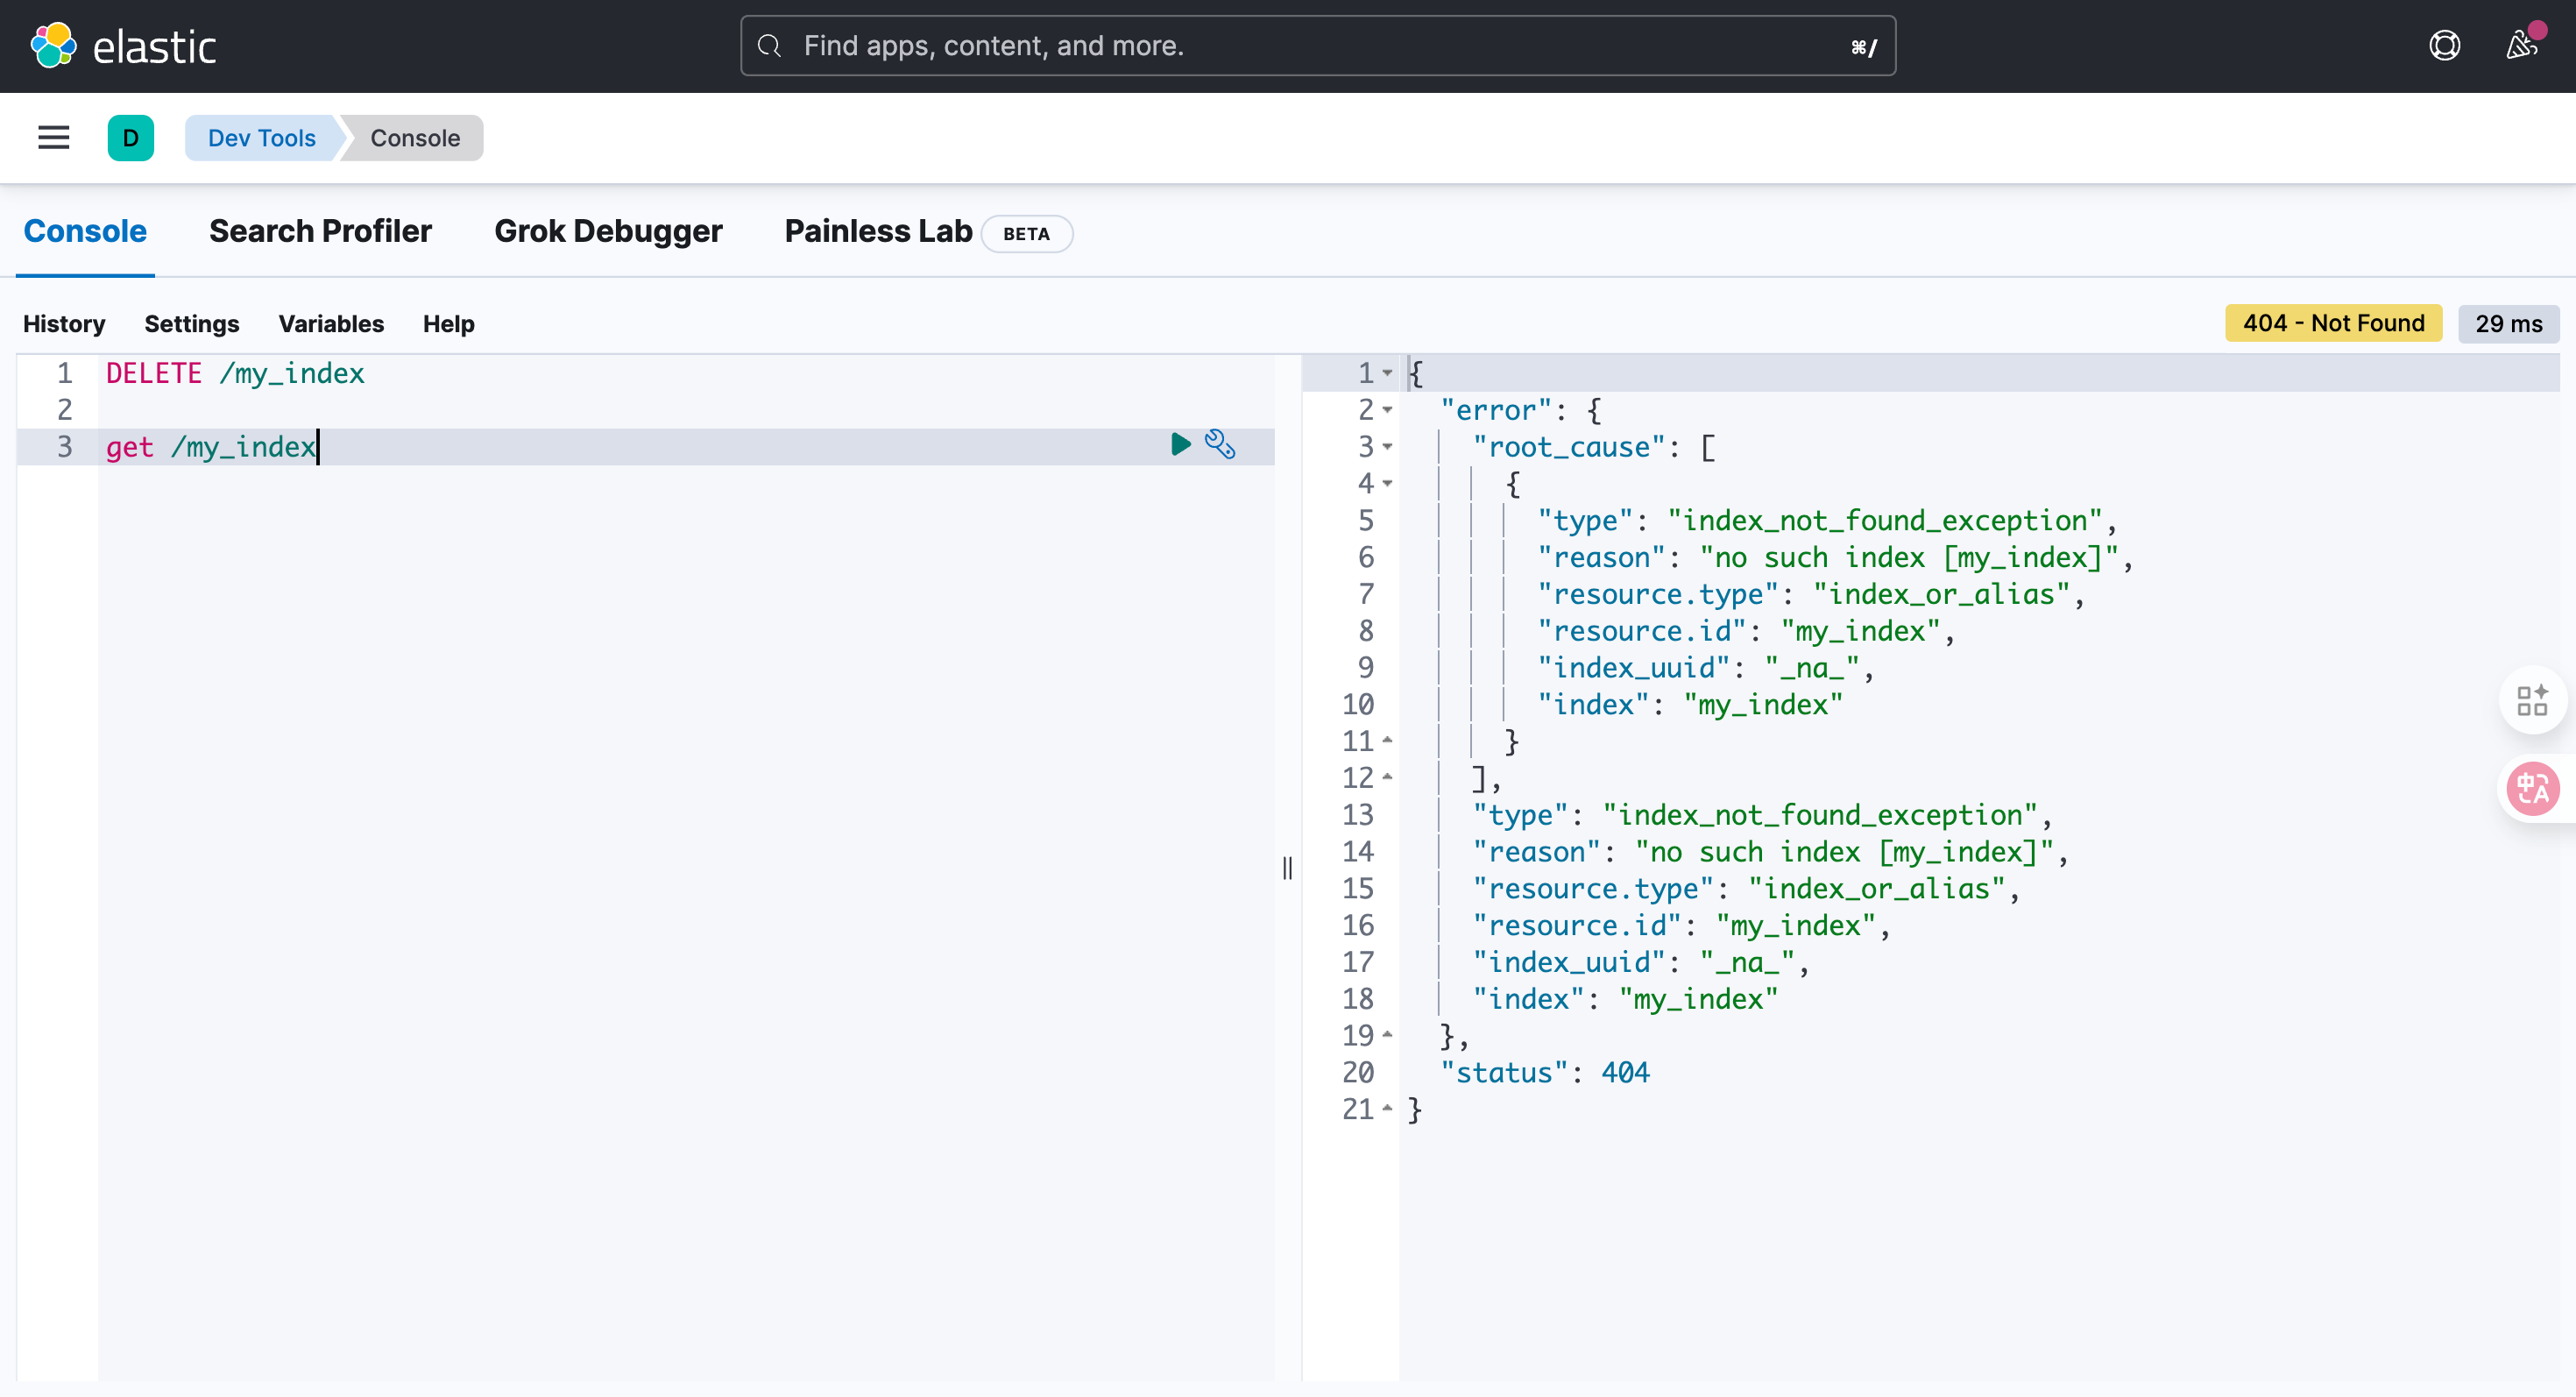Collapse the object fold arrow on line 4
2576x1397 pixels.
tap(1388, 484)
